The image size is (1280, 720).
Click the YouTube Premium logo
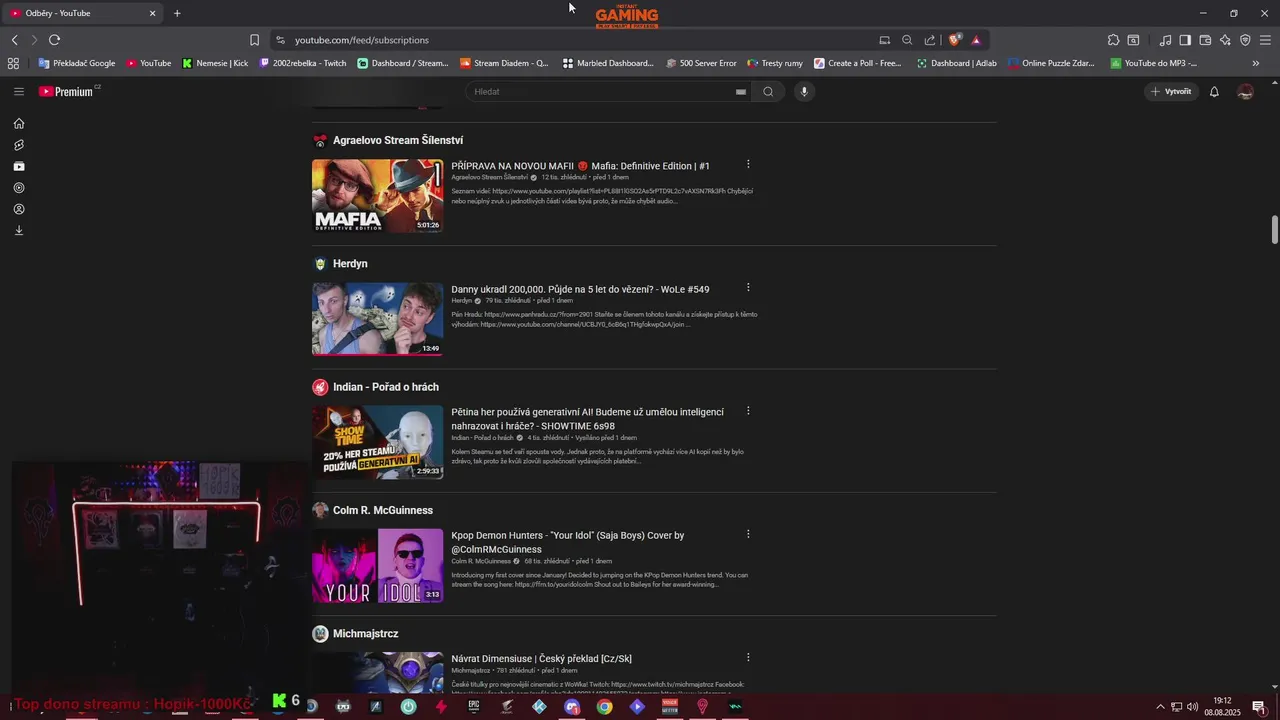click(x=66, y=91)
